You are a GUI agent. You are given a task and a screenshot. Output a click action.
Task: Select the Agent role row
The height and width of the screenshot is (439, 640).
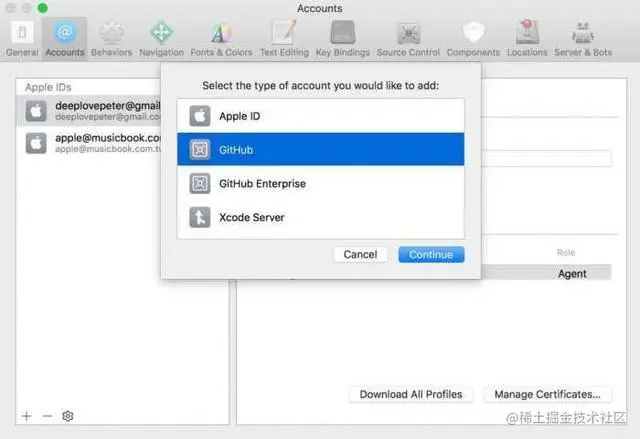click(546, 273)
